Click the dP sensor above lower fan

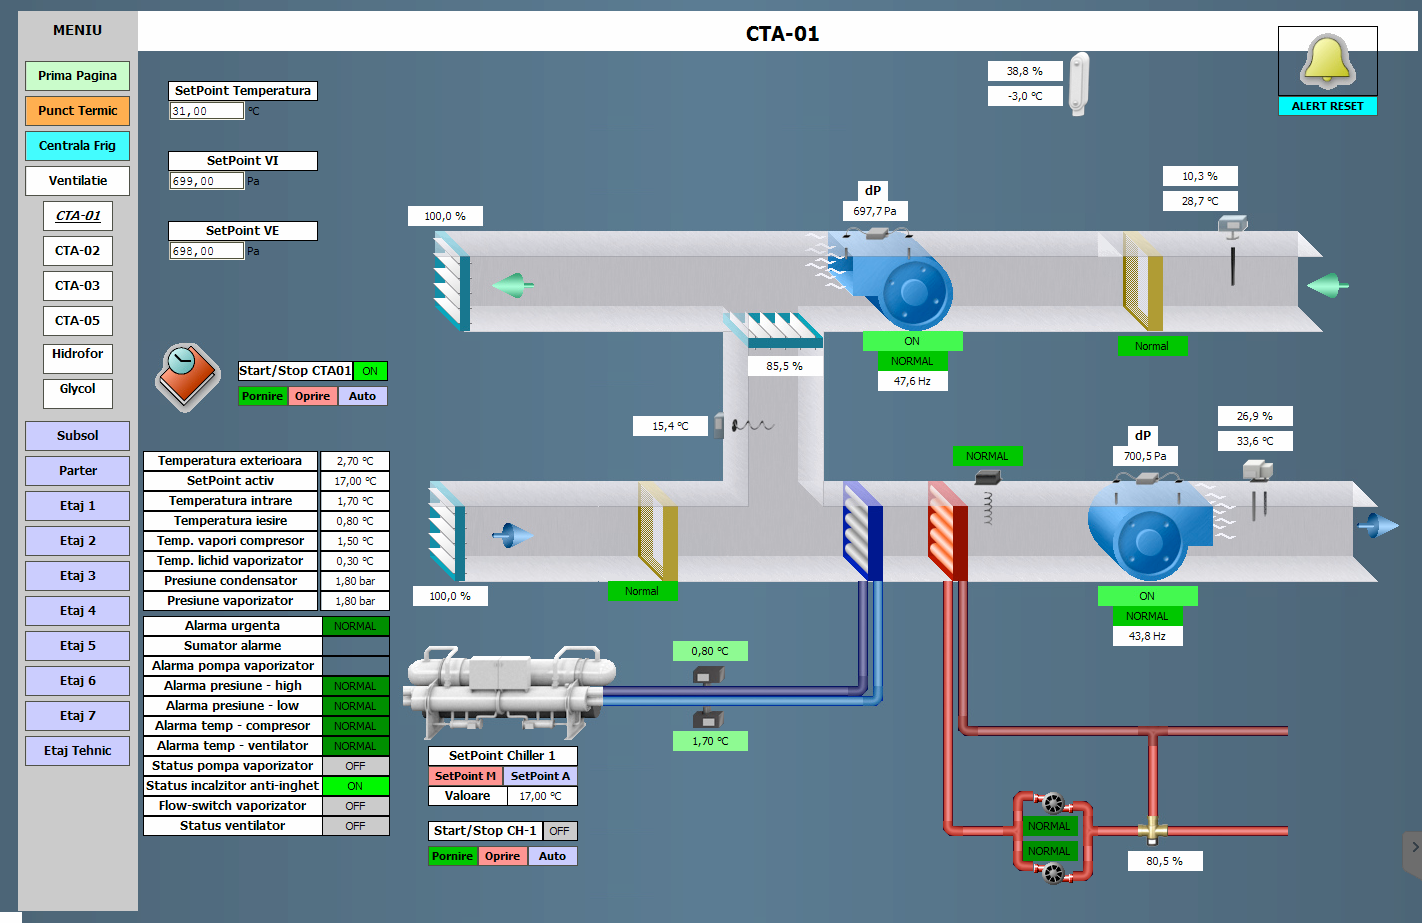point(1146,477)
